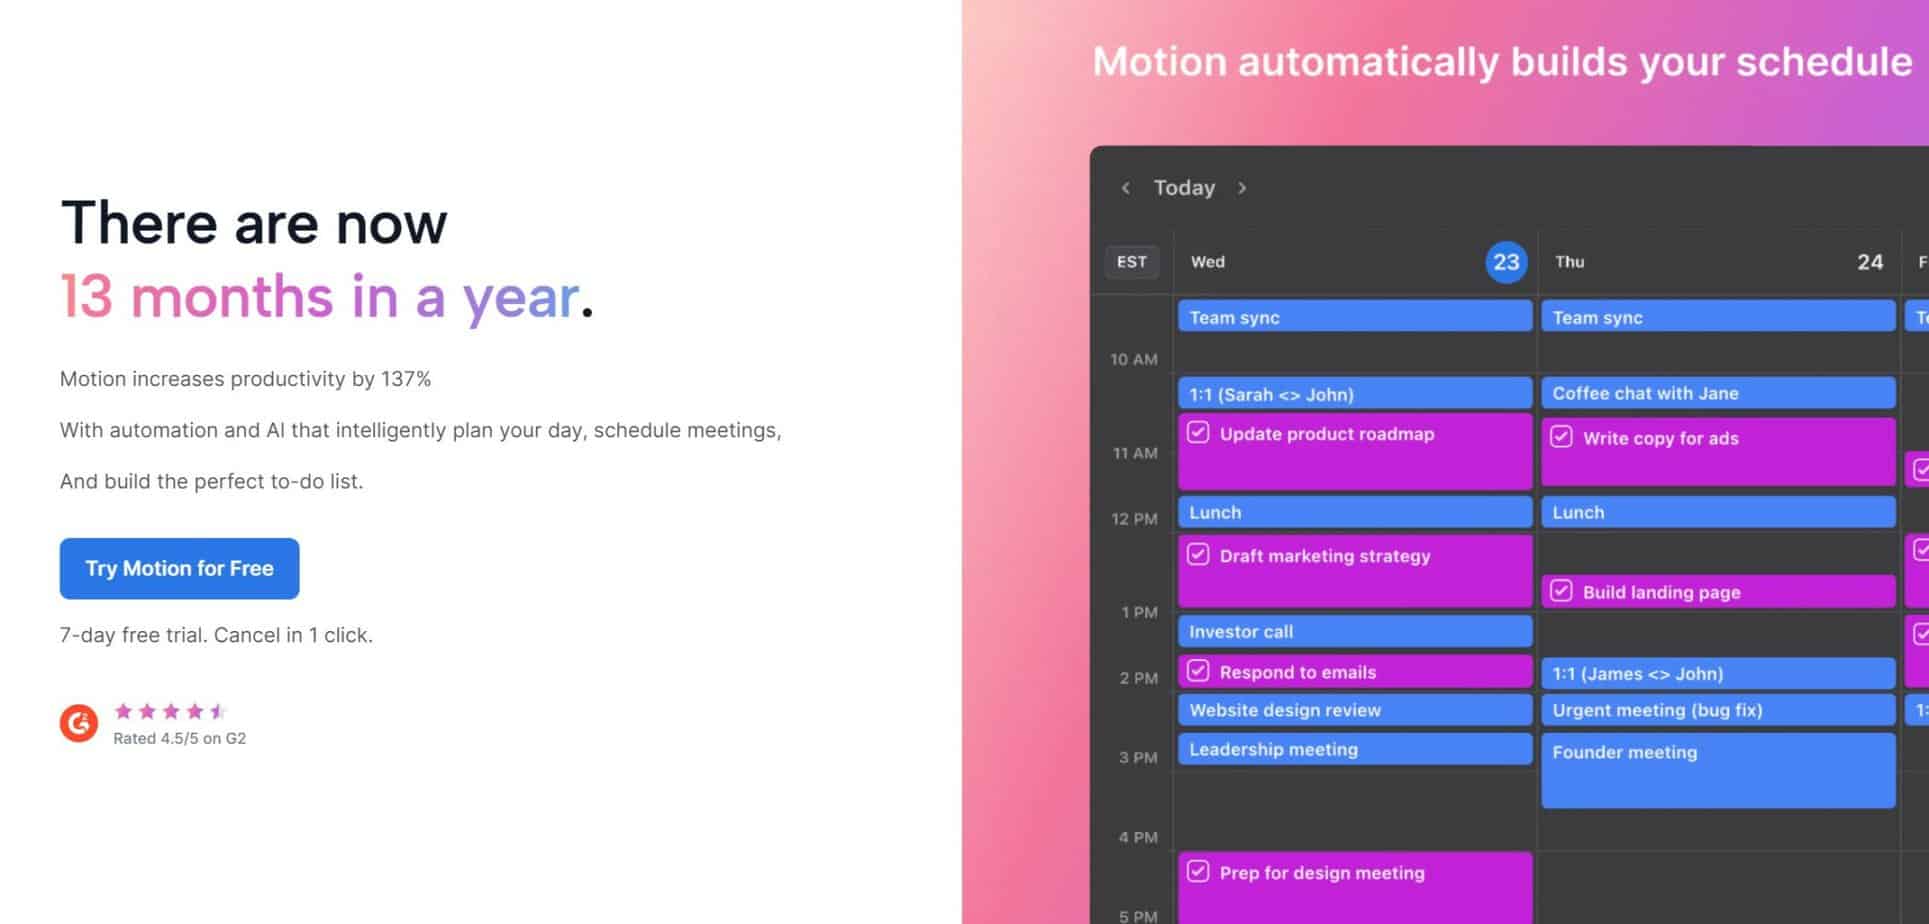
Task: Select the Thu column header
Action: 1569,262
